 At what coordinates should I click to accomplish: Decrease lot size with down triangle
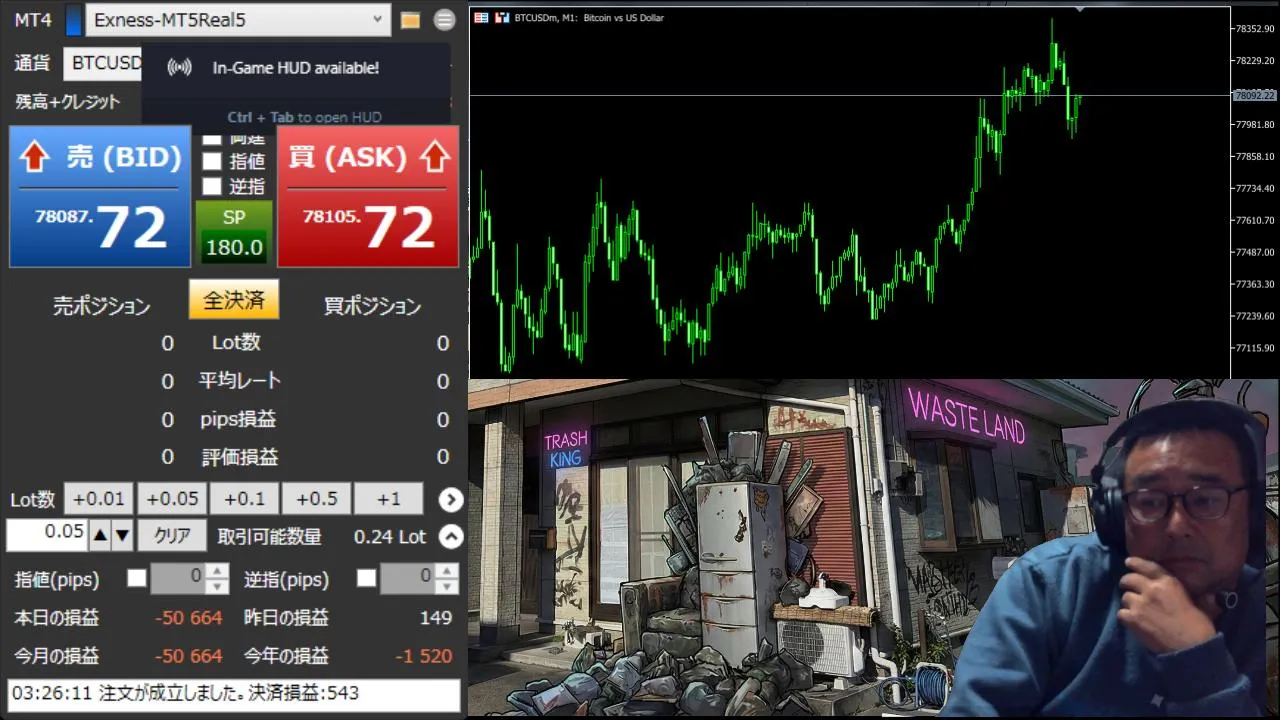[x=122, y=536]
